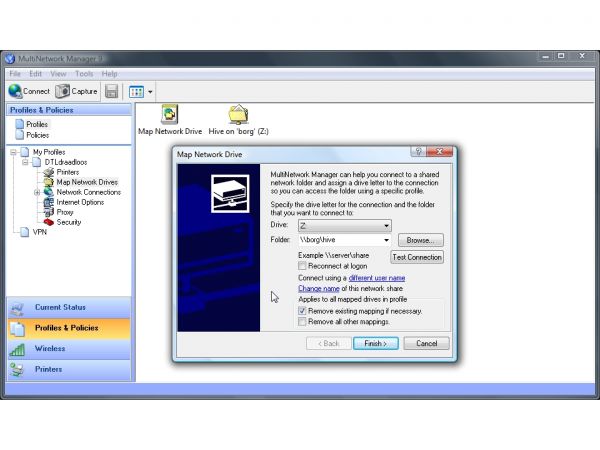
Task: Click the Printers icon under DTLdraadloos
Action: tap(49, 172)
